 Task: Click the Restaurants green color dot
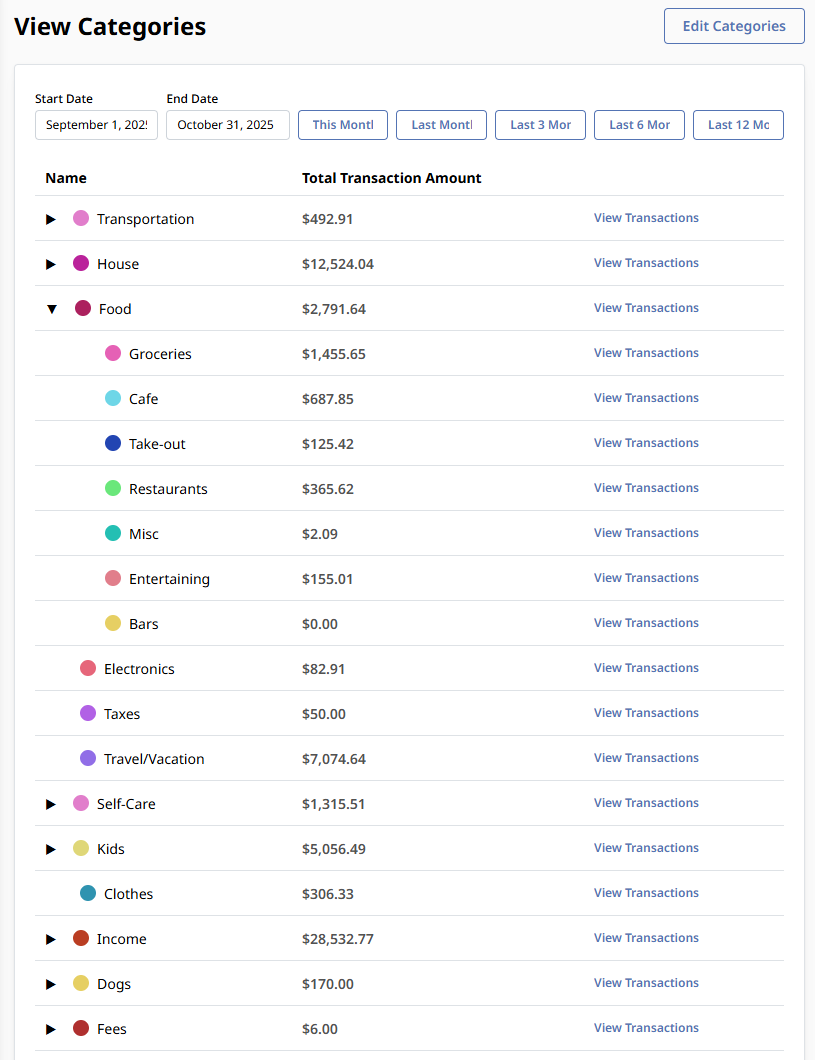113,488
